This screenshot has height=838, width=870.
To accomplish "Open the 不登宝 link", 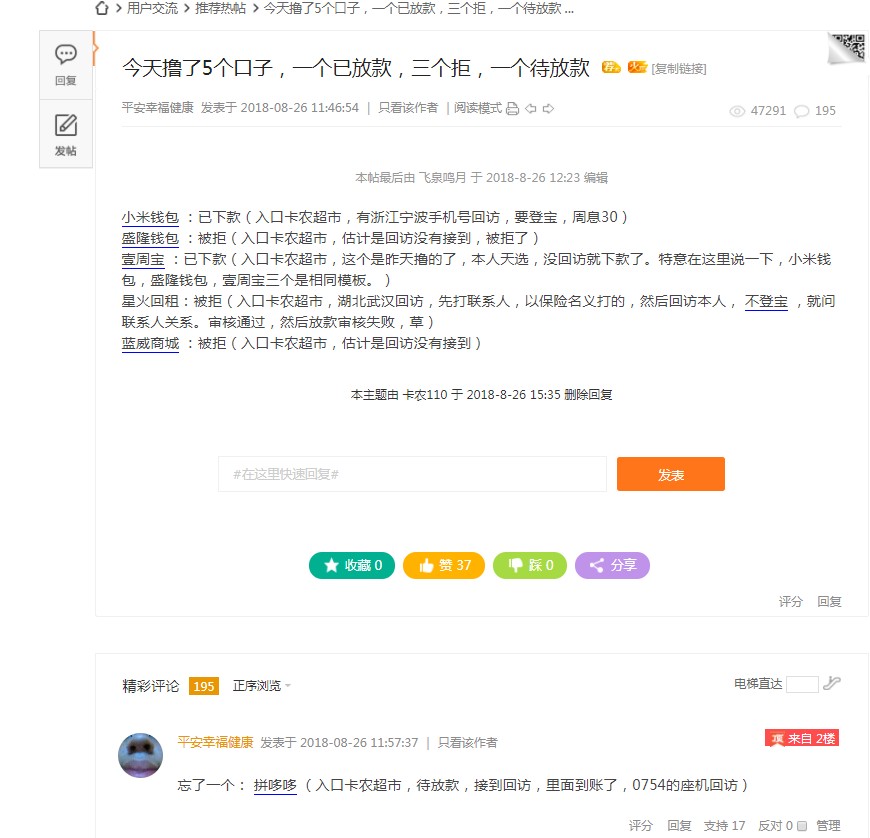I will pos(766,301).
